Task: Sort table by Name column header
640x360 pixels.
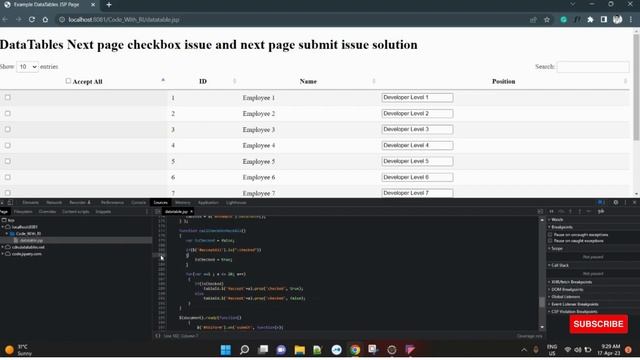Action: [308, 81]
